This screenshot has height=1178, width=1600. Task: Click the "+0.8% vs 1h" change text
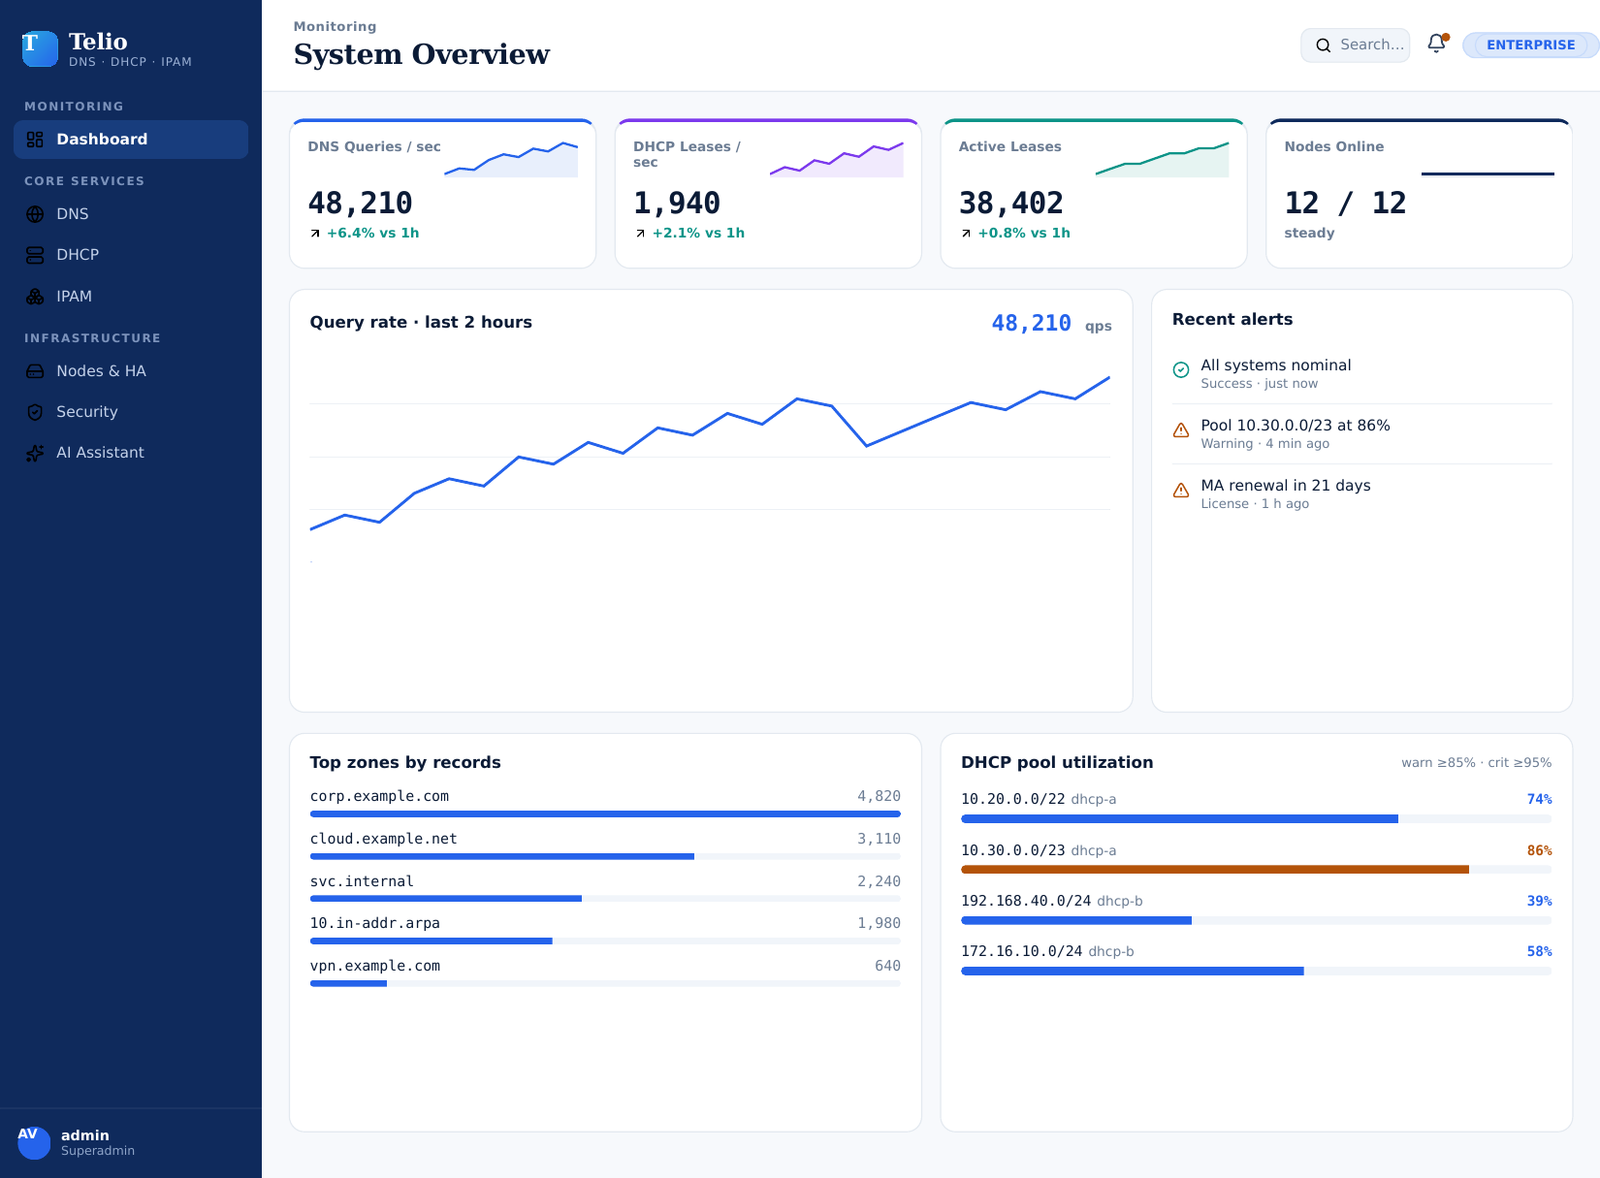[1024, 233]
